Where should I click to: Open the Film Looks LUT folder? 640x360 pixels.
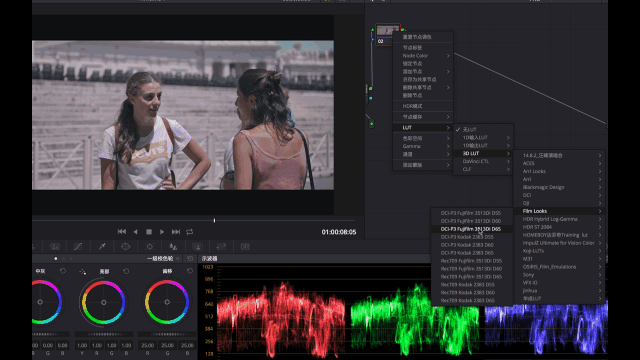(x=559, y=211)
